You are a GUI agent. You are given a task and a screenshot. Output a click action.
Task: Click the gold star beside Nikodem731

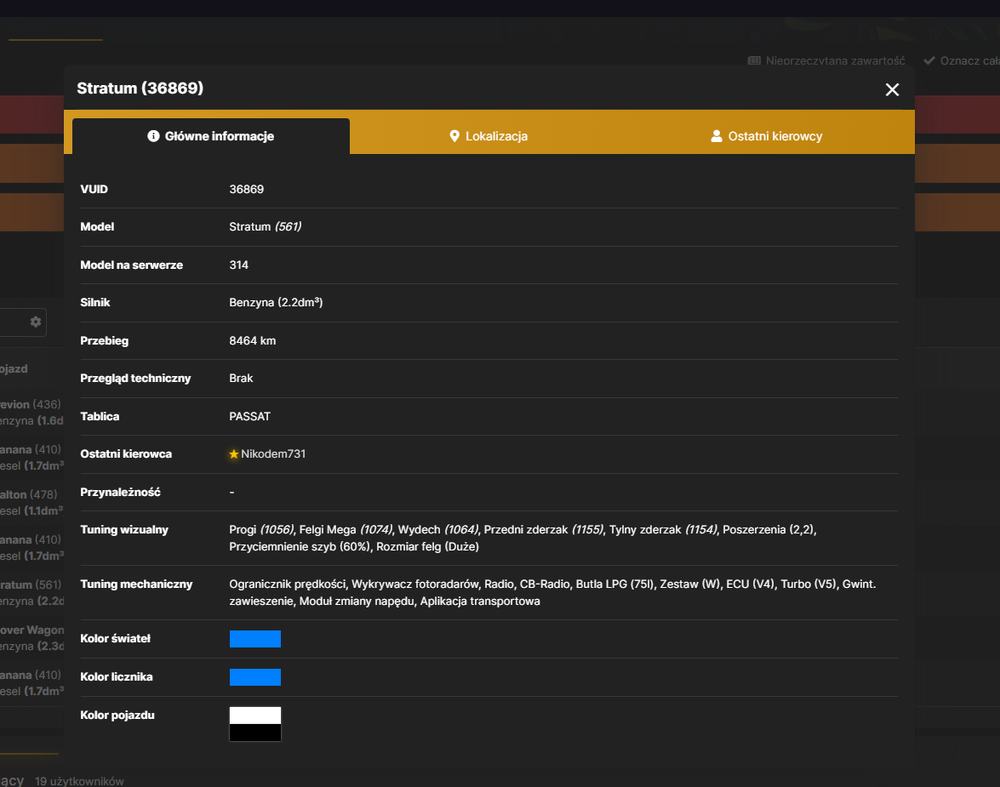(x=233, y=454)
